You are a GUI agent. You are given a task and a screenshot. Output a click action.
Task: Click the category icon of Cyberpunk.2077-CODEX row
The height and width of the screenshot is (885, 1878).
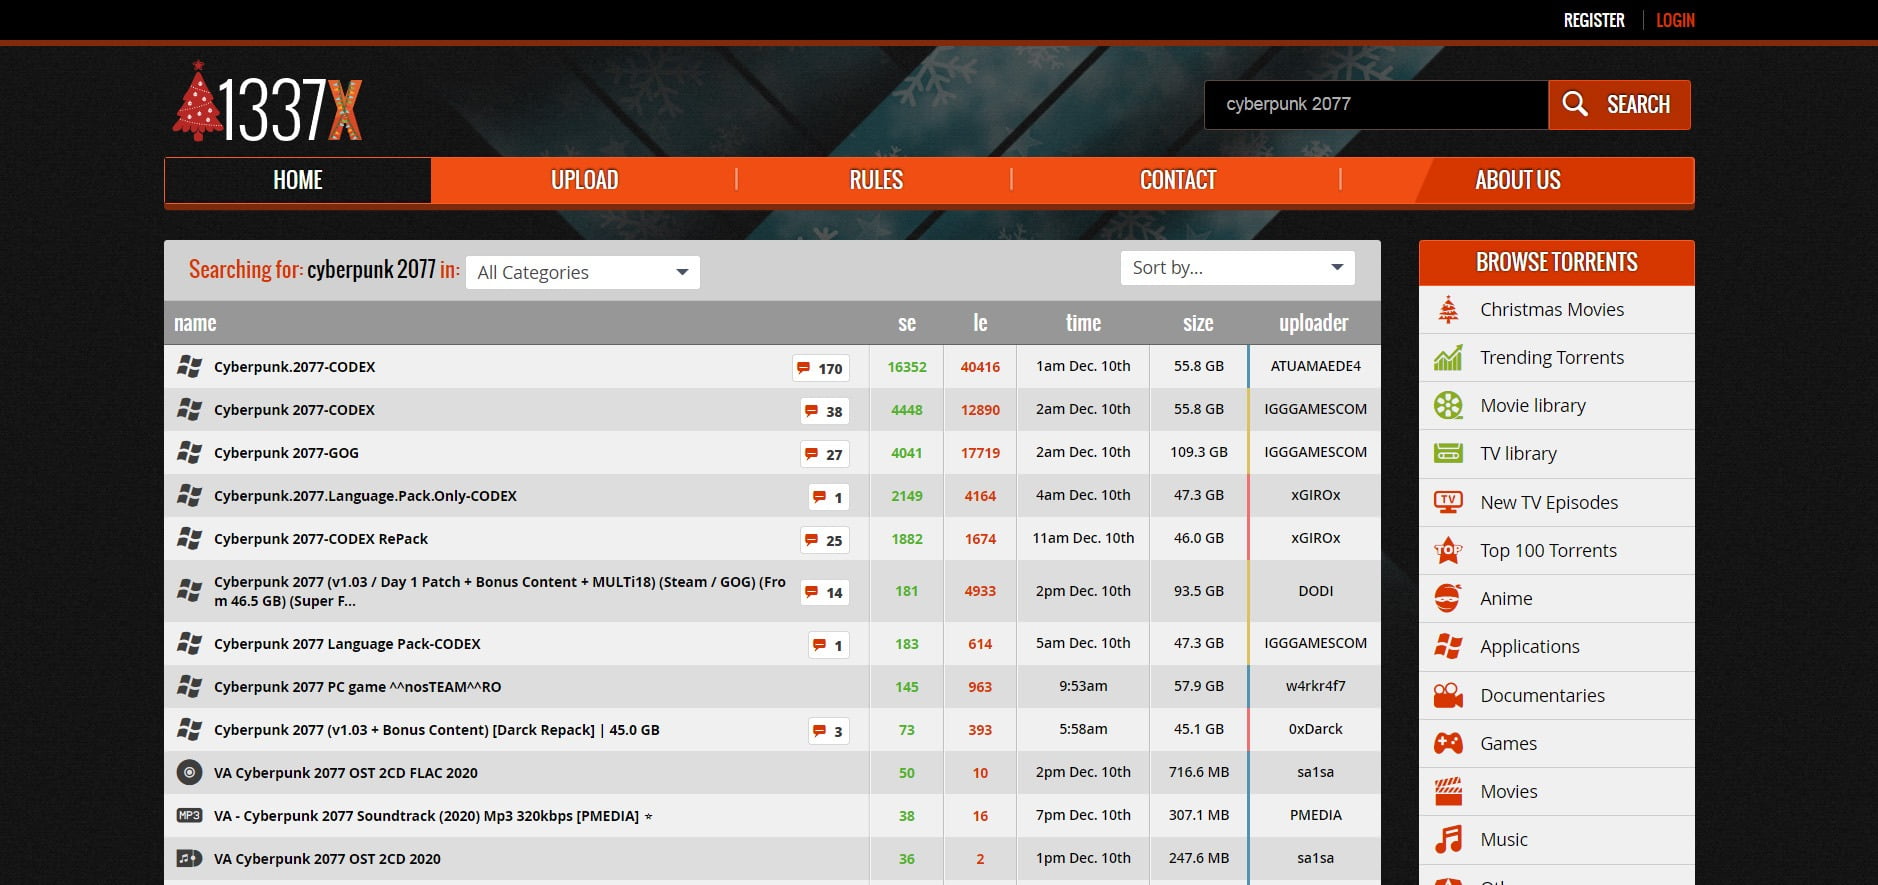(189, 366)
